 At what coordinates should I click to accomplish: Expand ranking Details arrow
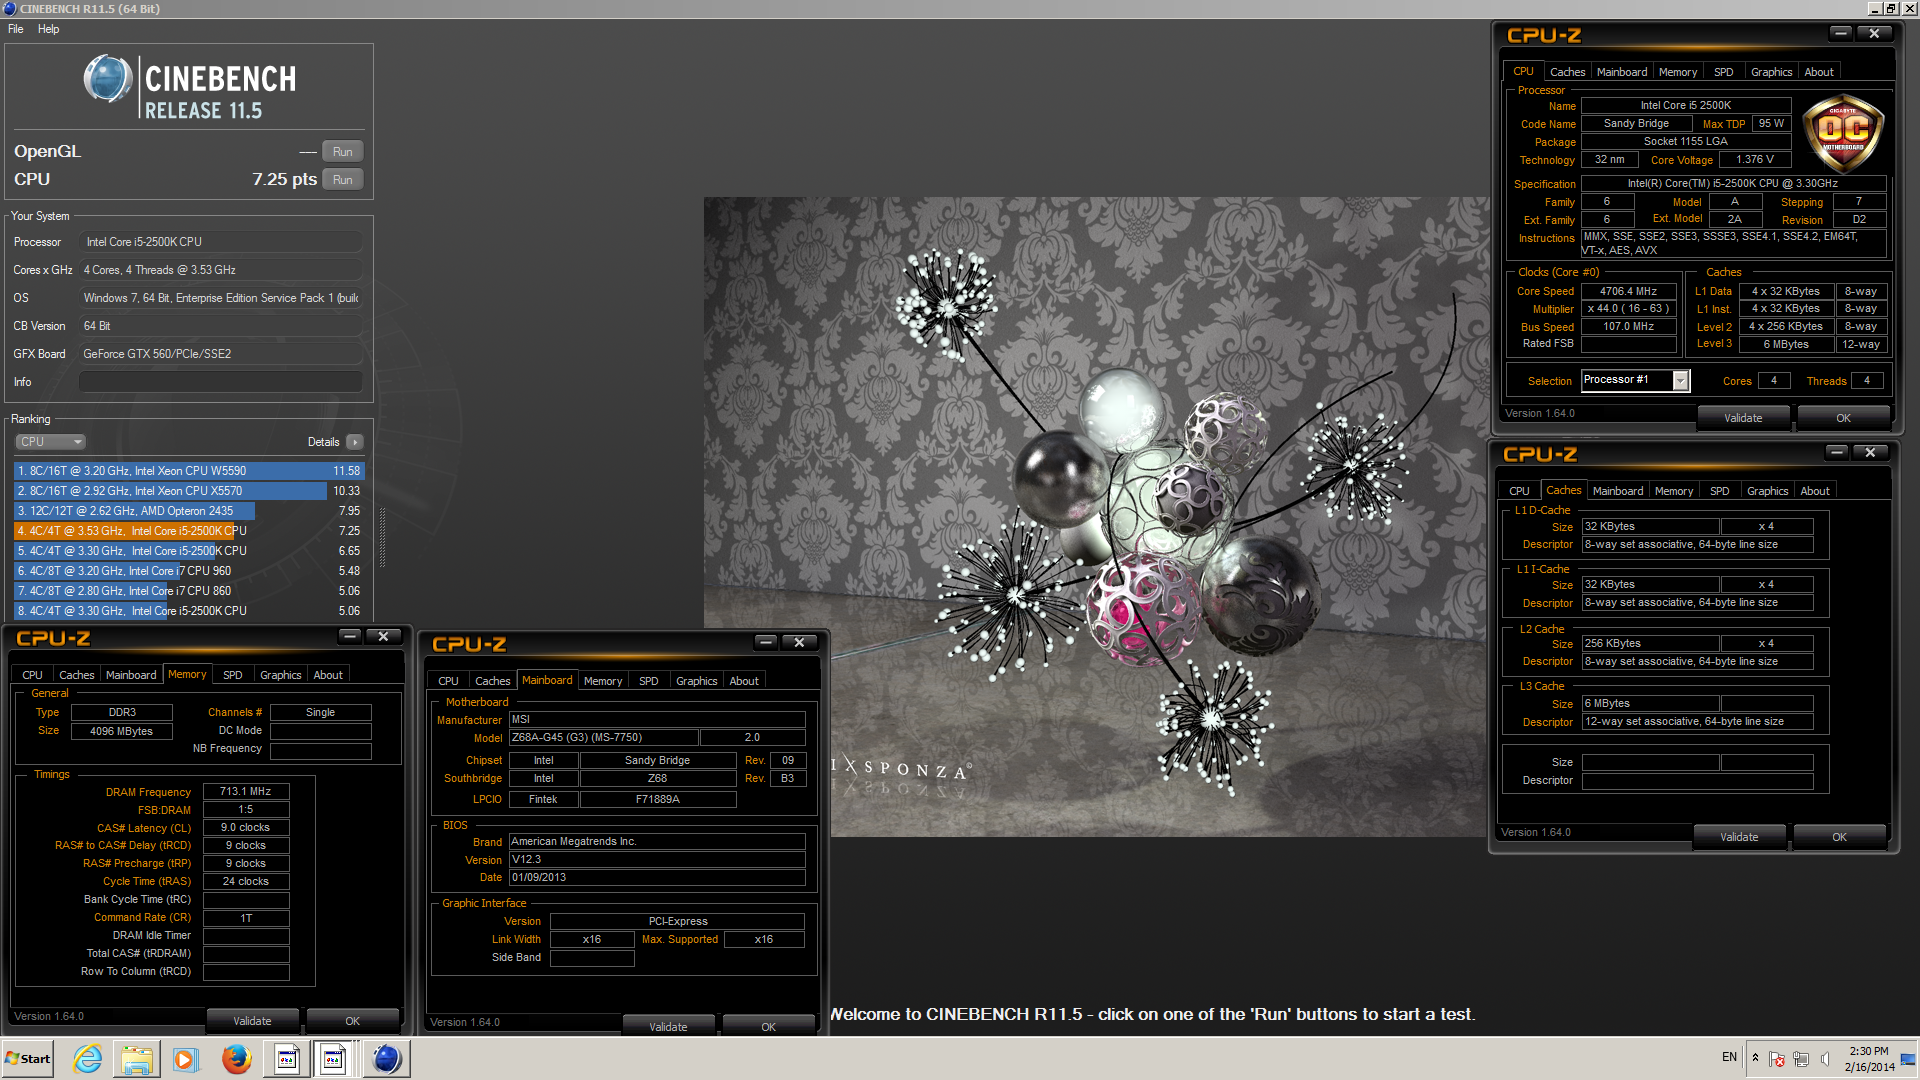[x=355, y=442]
